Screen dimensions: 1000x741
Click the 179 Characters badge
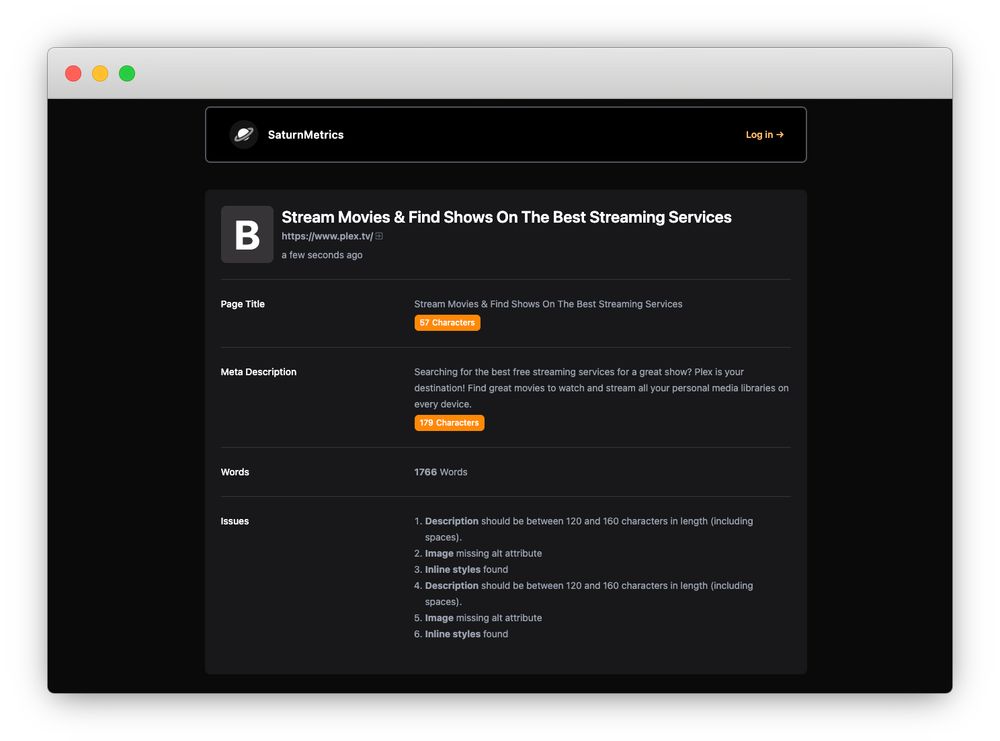click(449, 423)
